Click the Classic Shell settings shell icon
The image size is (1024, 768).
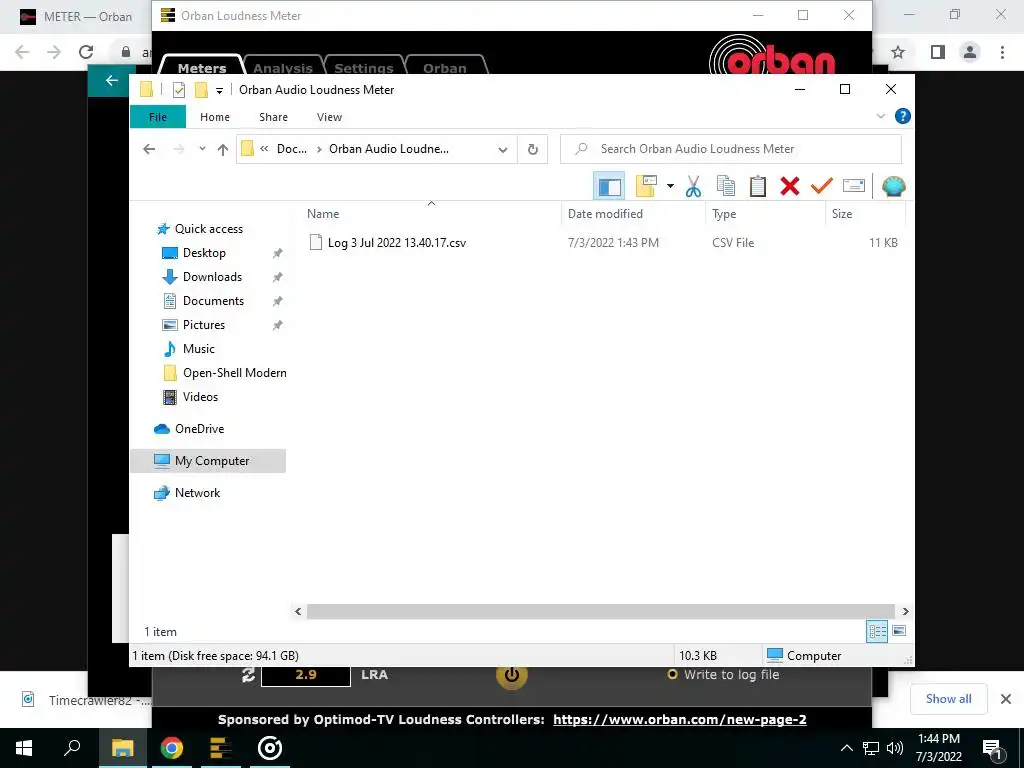(893, 186)
